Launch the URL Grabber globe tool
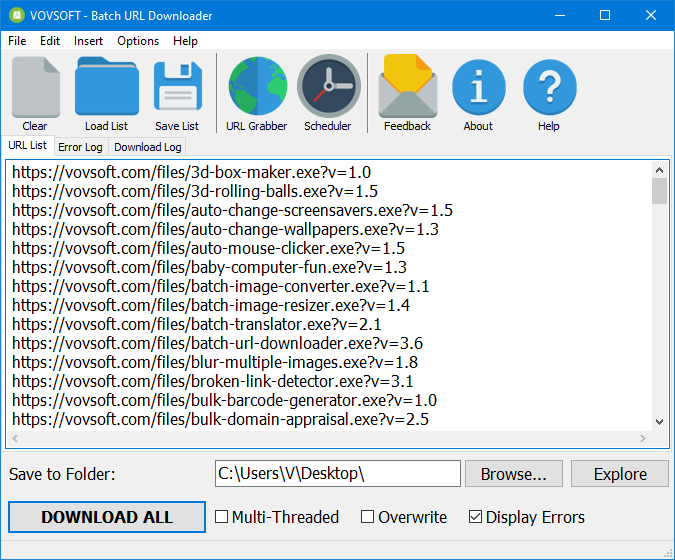675x560 pixels. 257,86
